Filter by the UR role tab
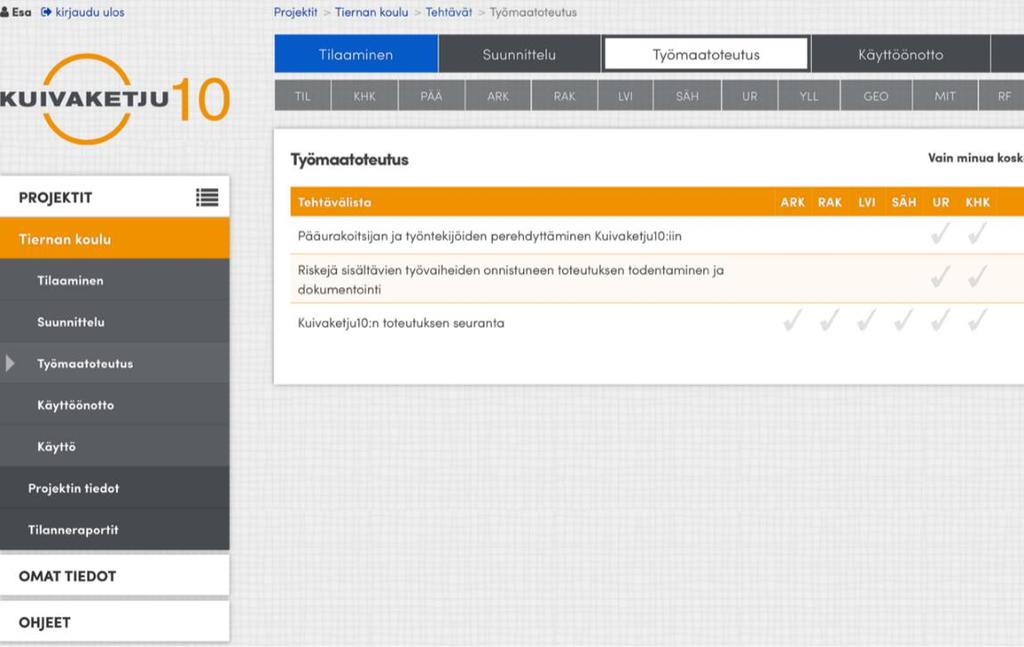 [750, 96]
